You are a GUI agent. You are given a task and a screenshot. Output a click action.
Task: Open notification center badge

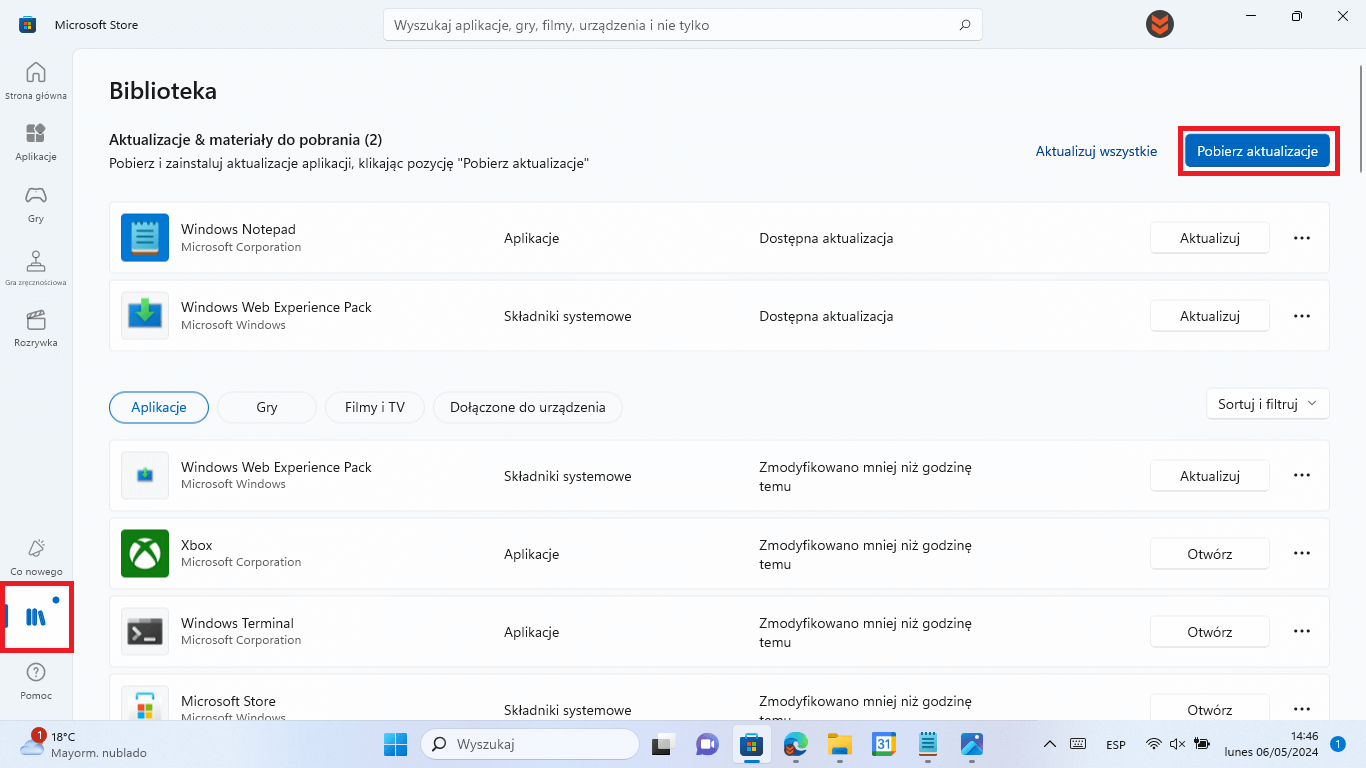tap(1338, 744)
